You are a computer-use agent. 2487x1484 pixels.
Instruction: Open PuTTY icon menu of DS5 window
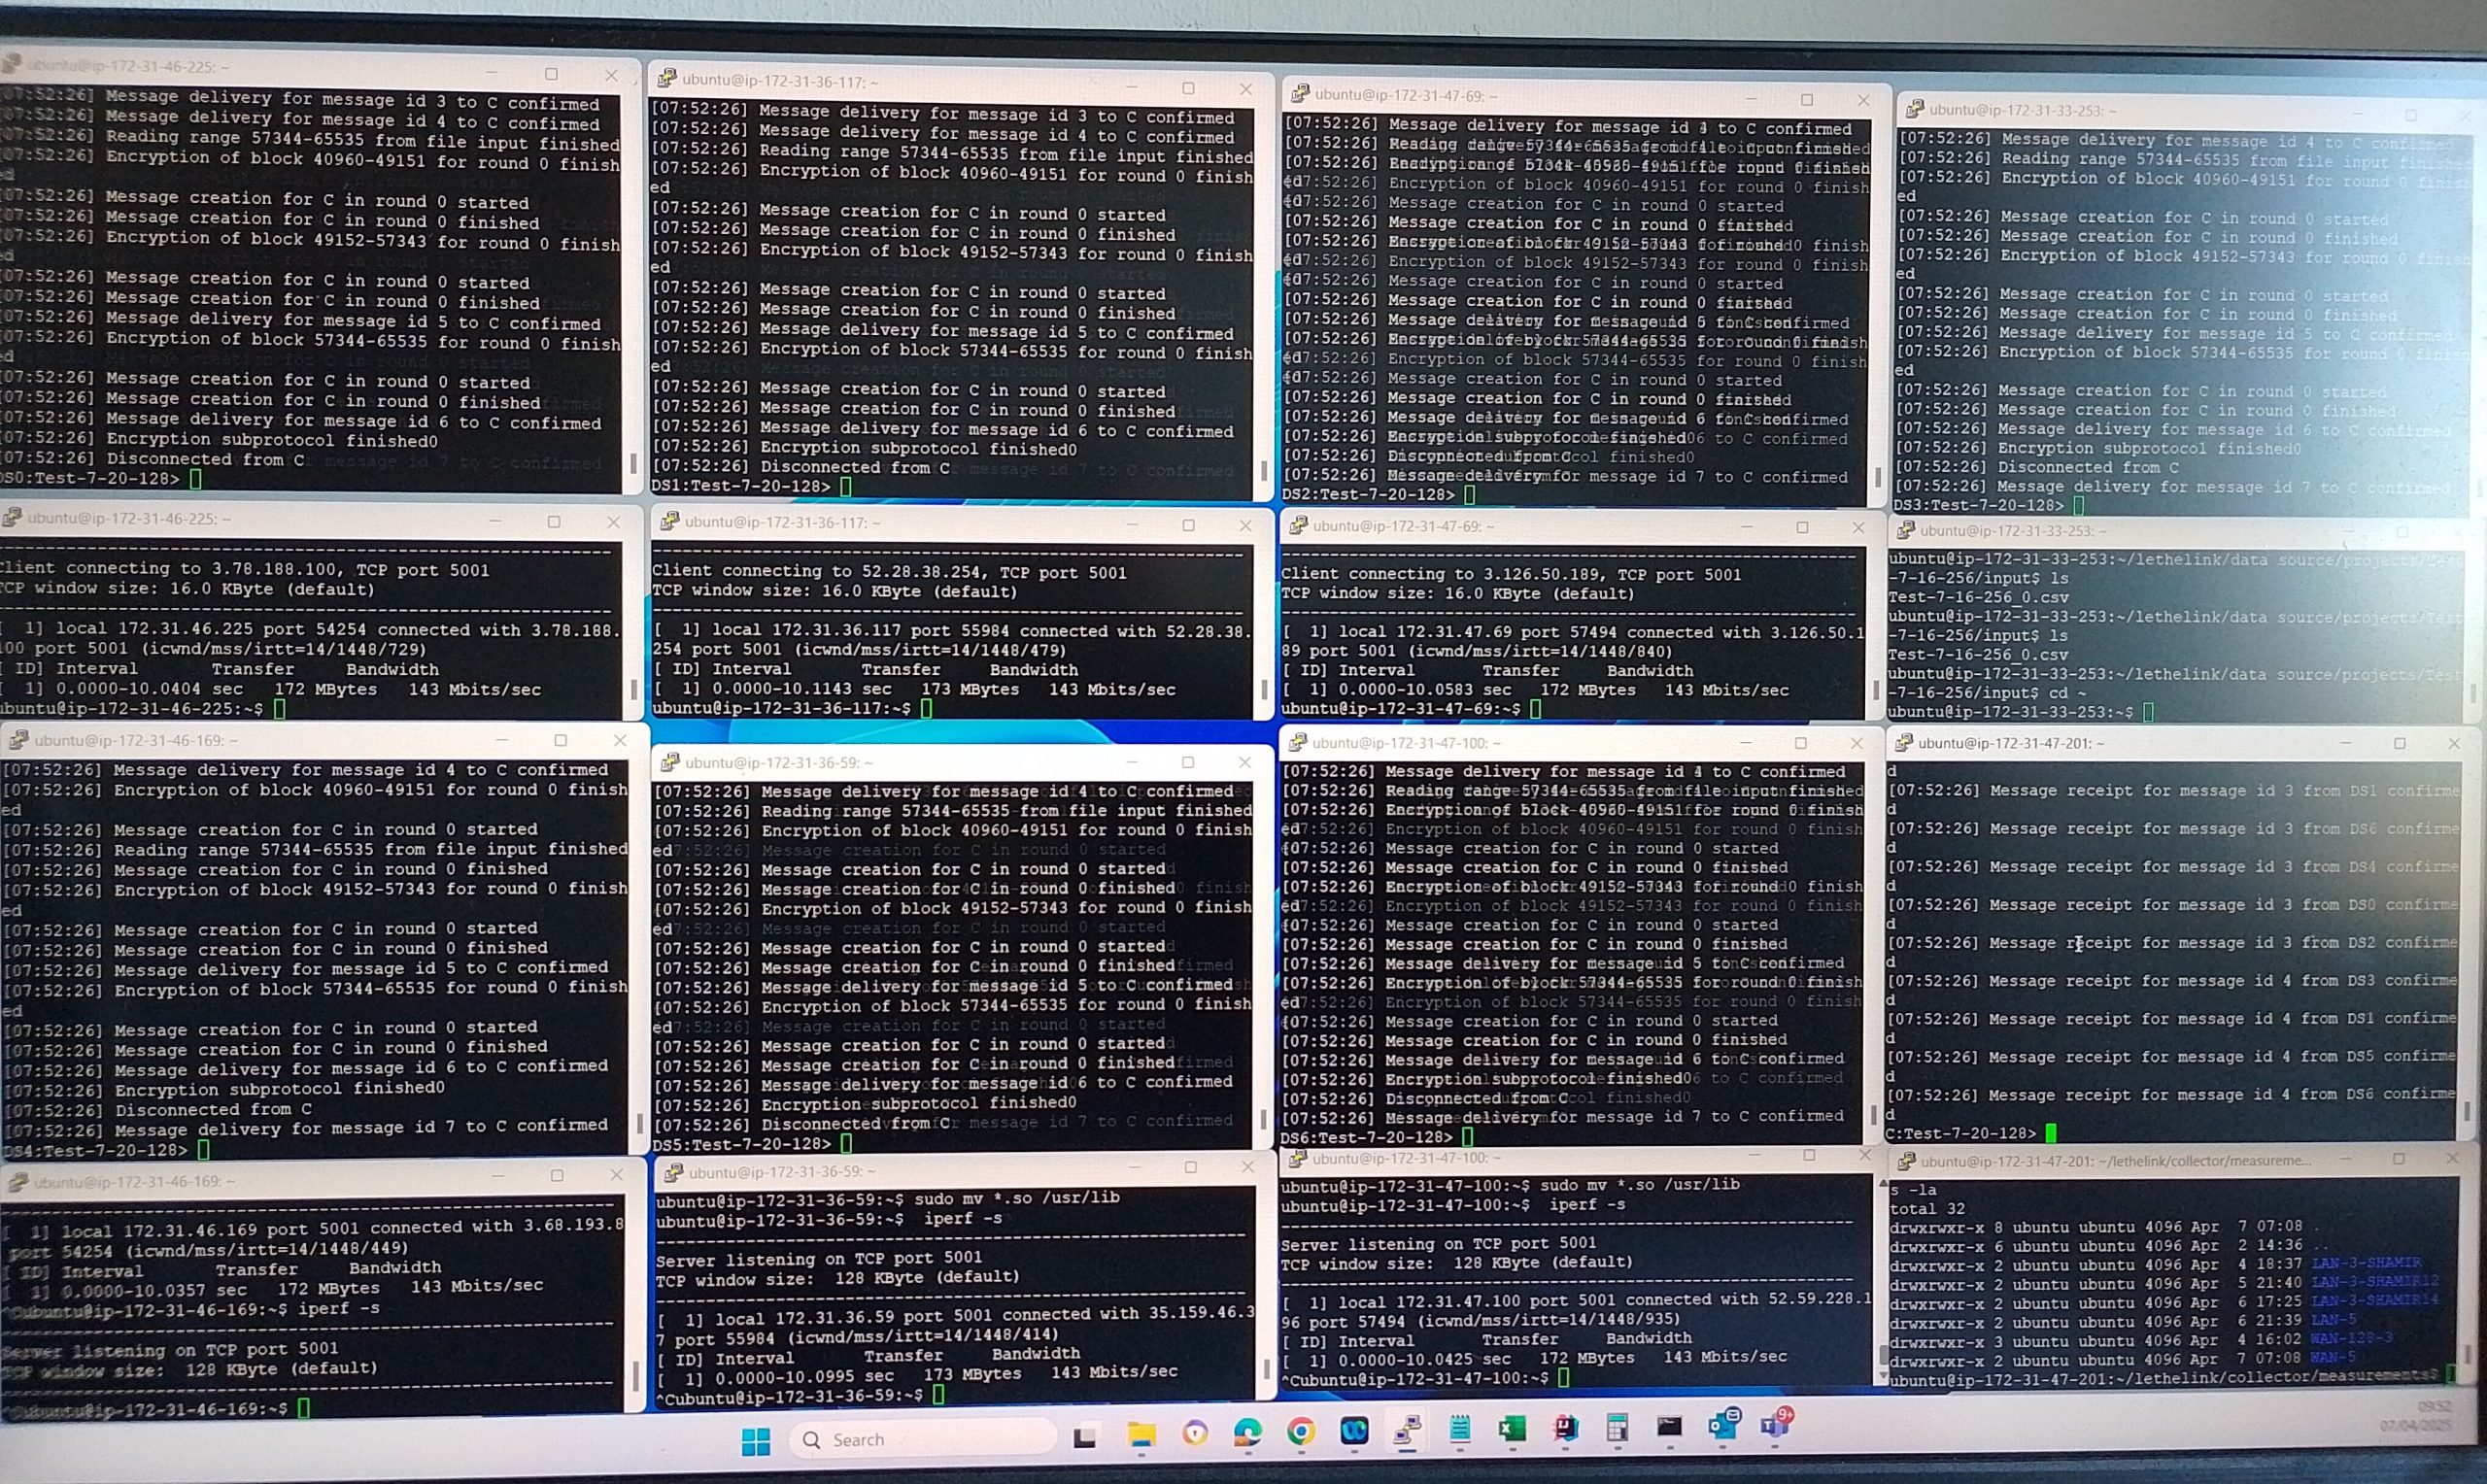click(669, 763)
